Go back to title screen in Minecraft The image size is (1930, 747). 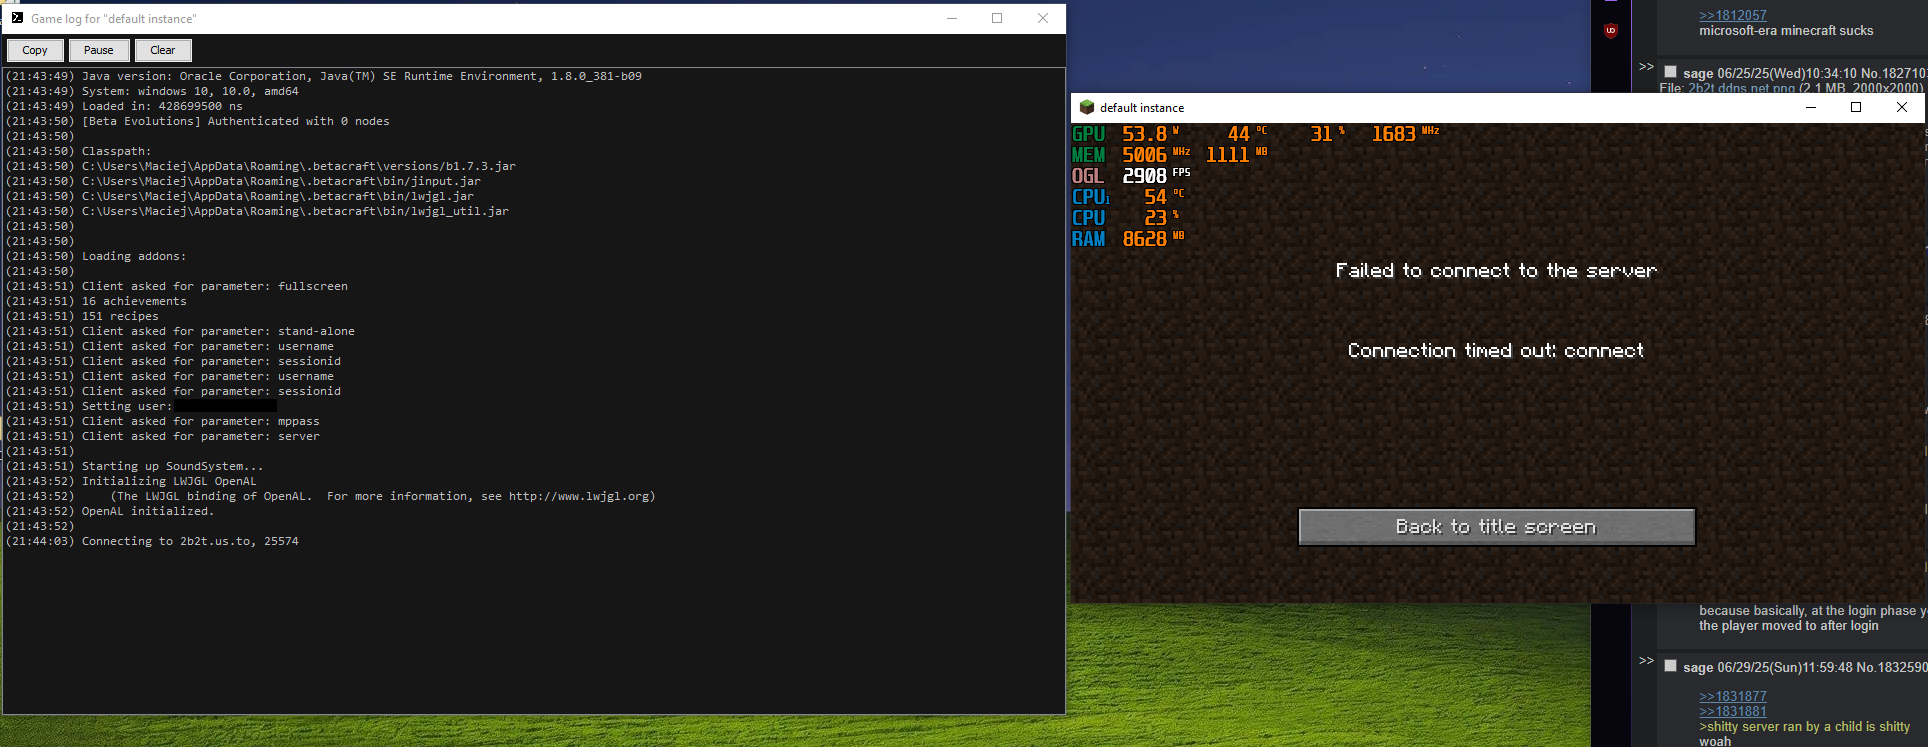pos(1496,527)
